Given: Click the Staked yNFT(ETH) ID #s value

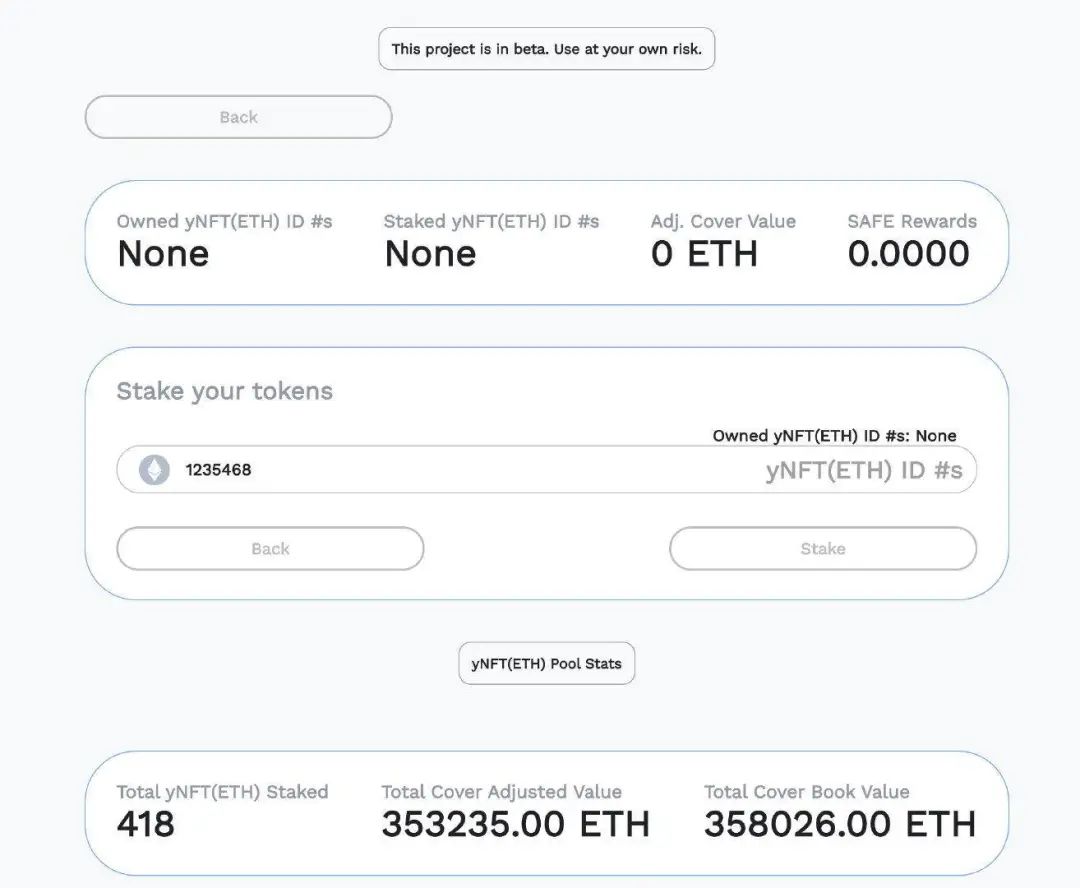Looking at the screenshot, I should pos(429,253).
